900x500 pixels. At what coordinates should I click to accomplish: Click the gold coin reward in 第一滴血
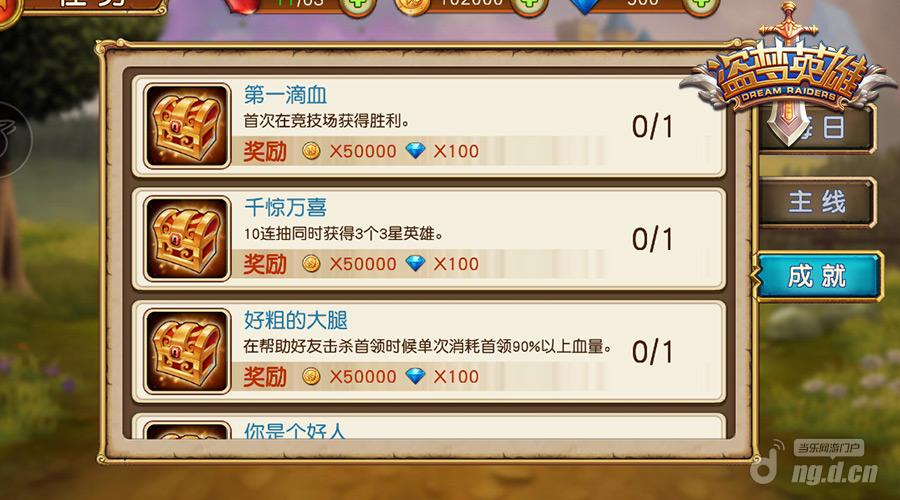pos(311,151)
